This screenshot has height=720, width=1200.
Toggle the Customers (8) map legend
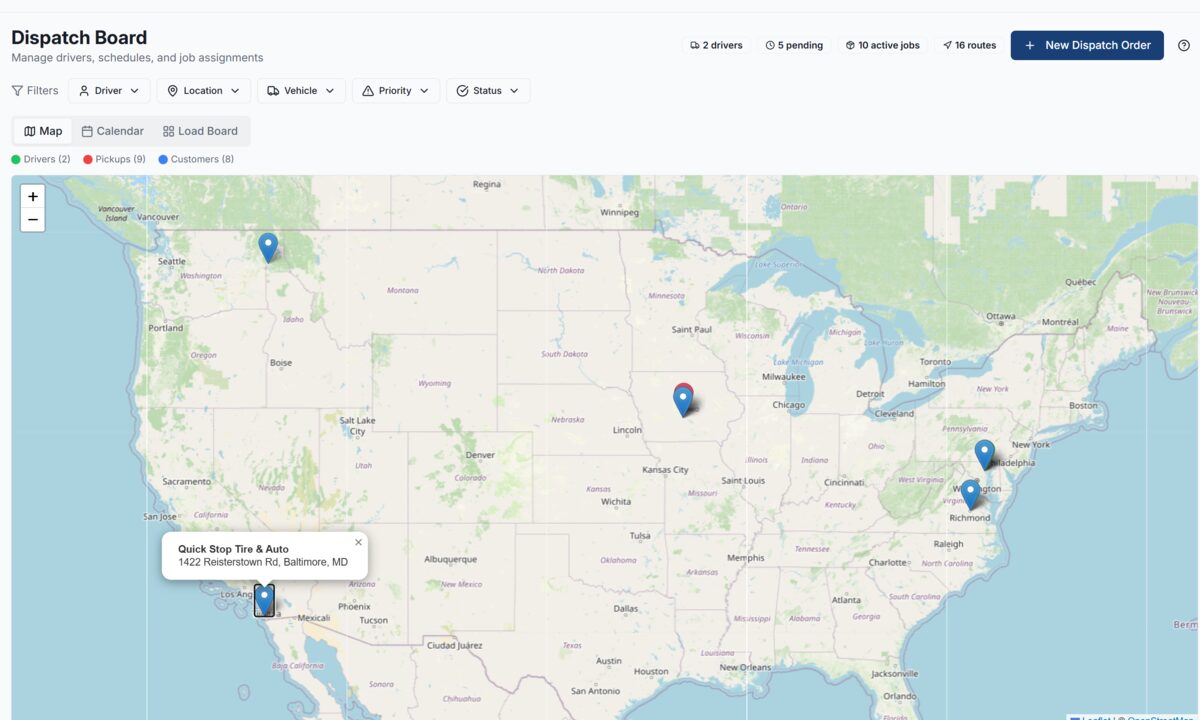pyautogui.click(x=196, y=159)
